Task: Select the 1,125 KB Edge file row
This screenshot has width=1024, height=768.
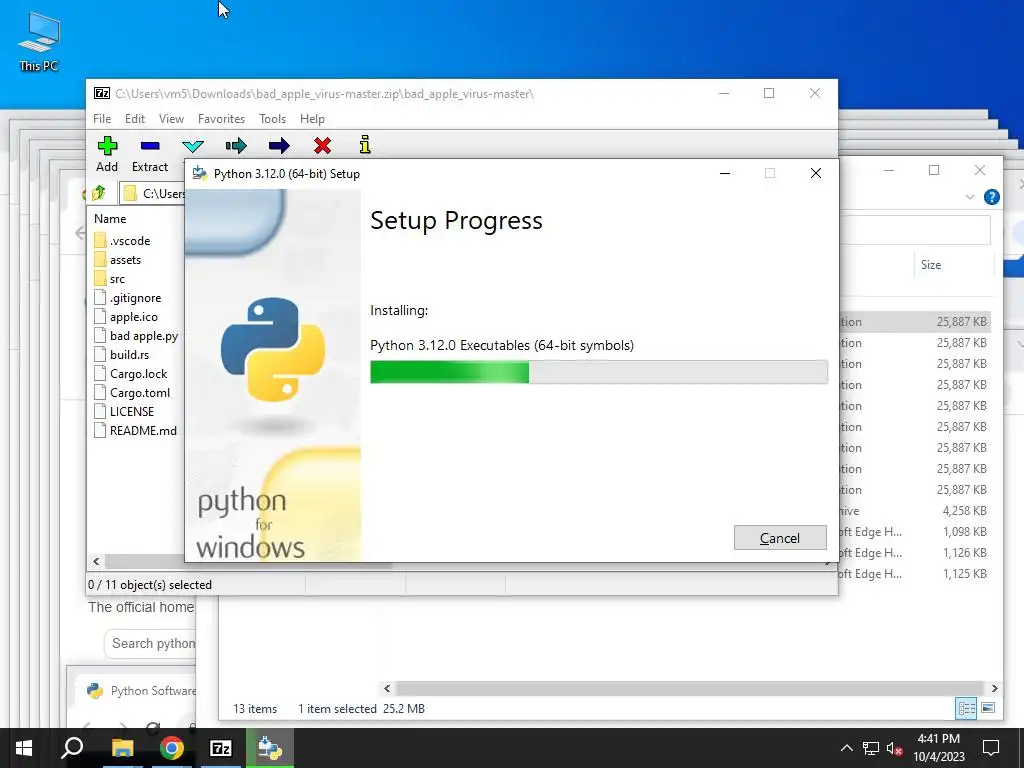Action: 914,573
